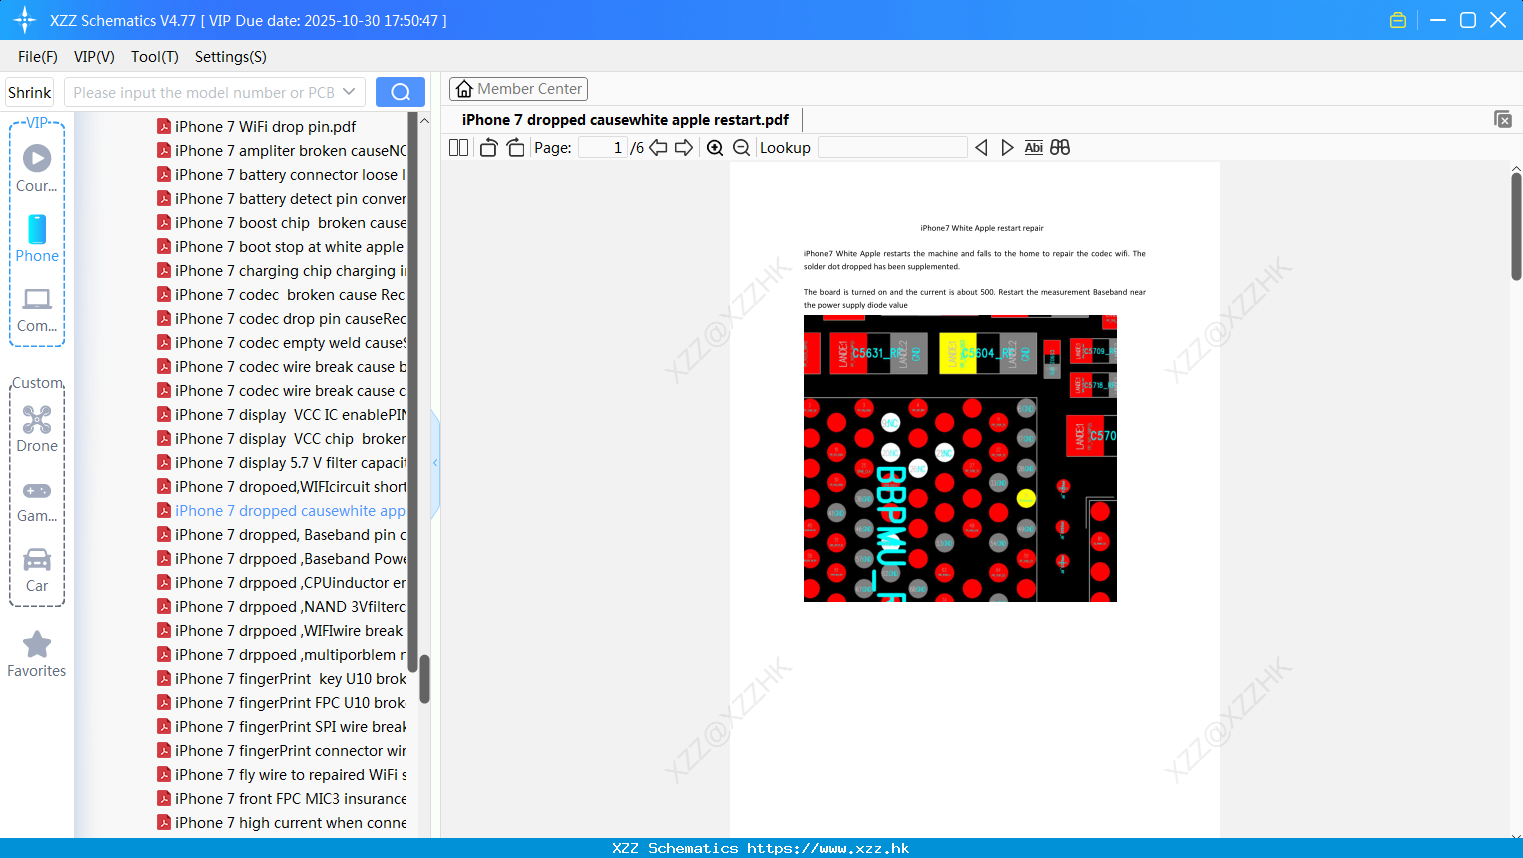The height and width of the screenshot is (858, 1523).
Task: Open iPhone 7 dropoed,WIFIcircuit short file
Action: [282, 487]
